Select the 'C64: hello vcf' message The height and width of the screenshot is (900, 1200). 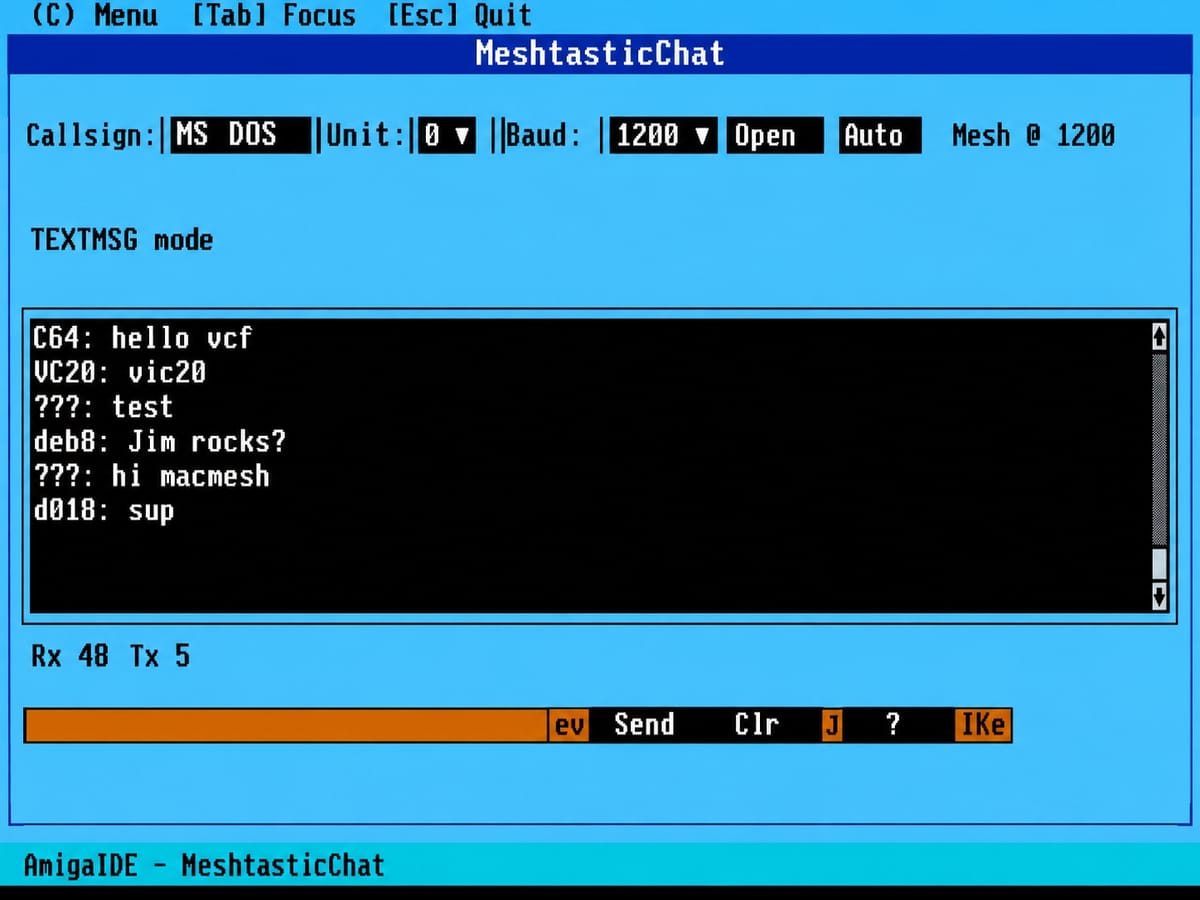click(141, 338)
